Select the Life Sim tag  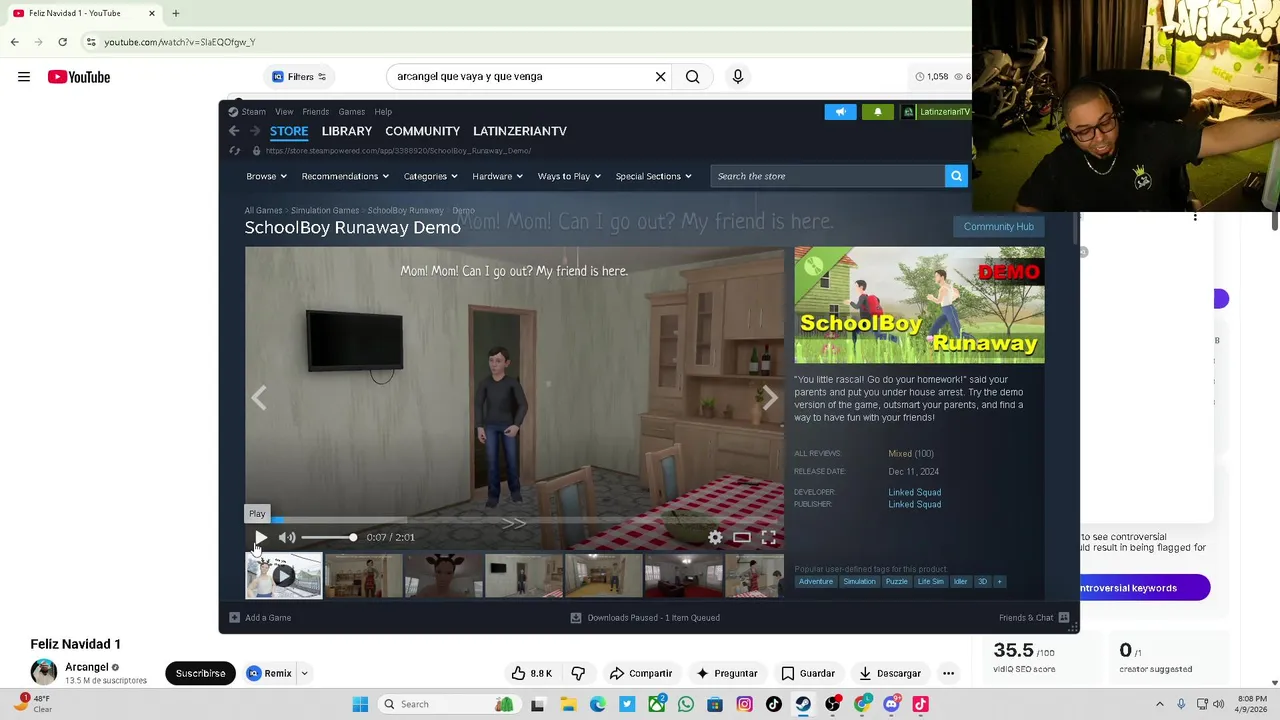pyautogui.click(x=930, y=582)
